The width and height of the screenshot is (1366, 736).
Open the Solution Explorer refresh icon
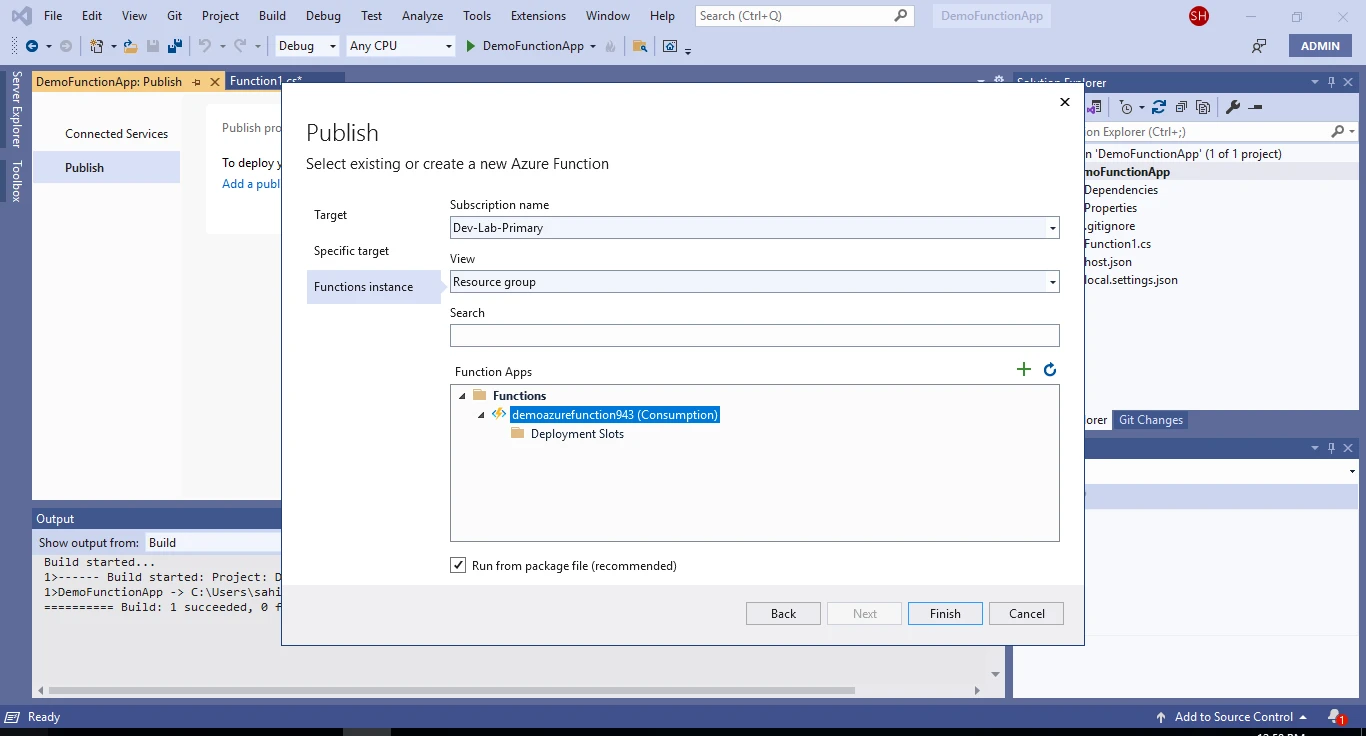[x=1159, y=106]
